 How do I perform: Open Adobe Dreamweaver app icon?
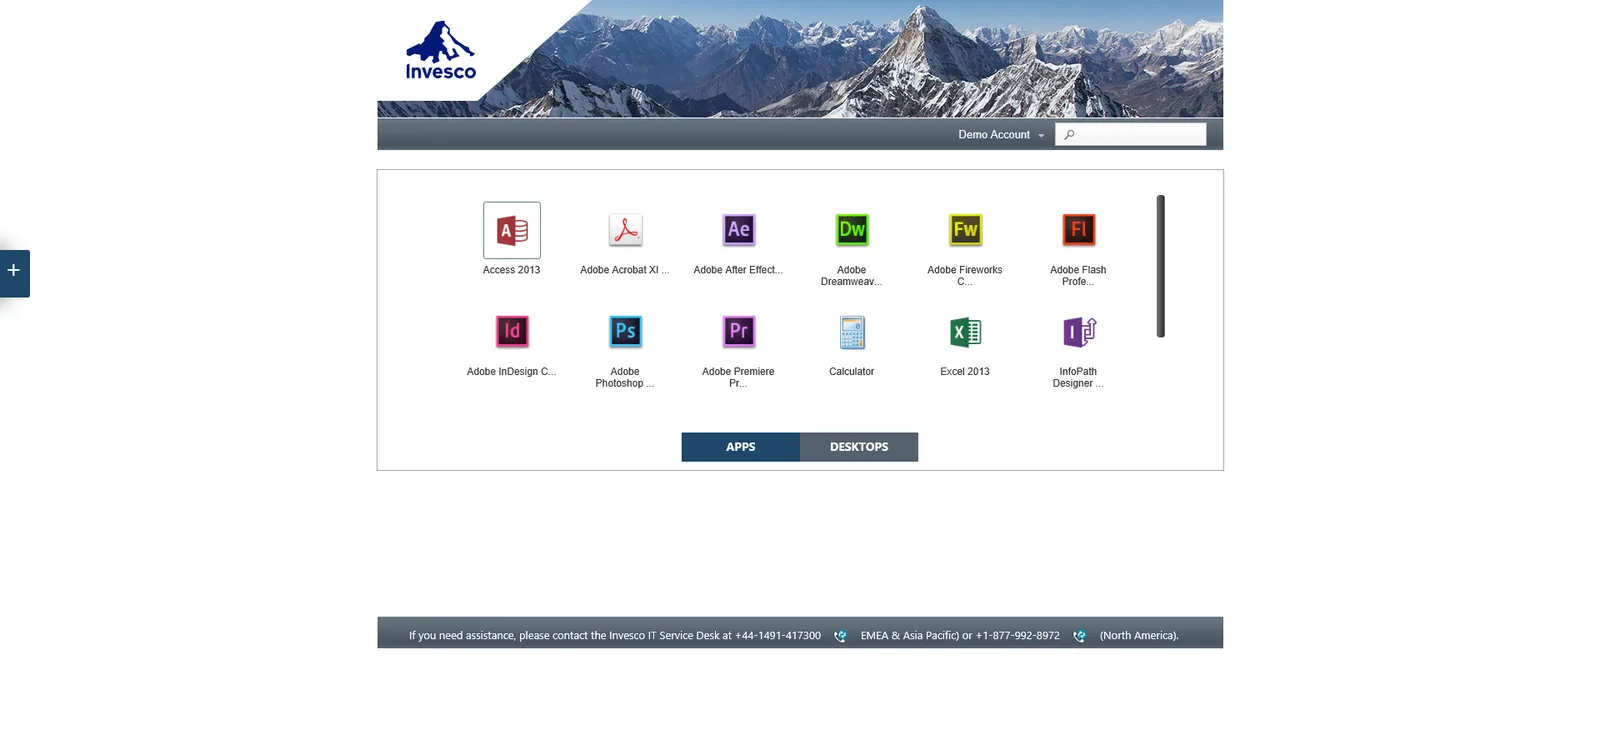tap(852, 230)
